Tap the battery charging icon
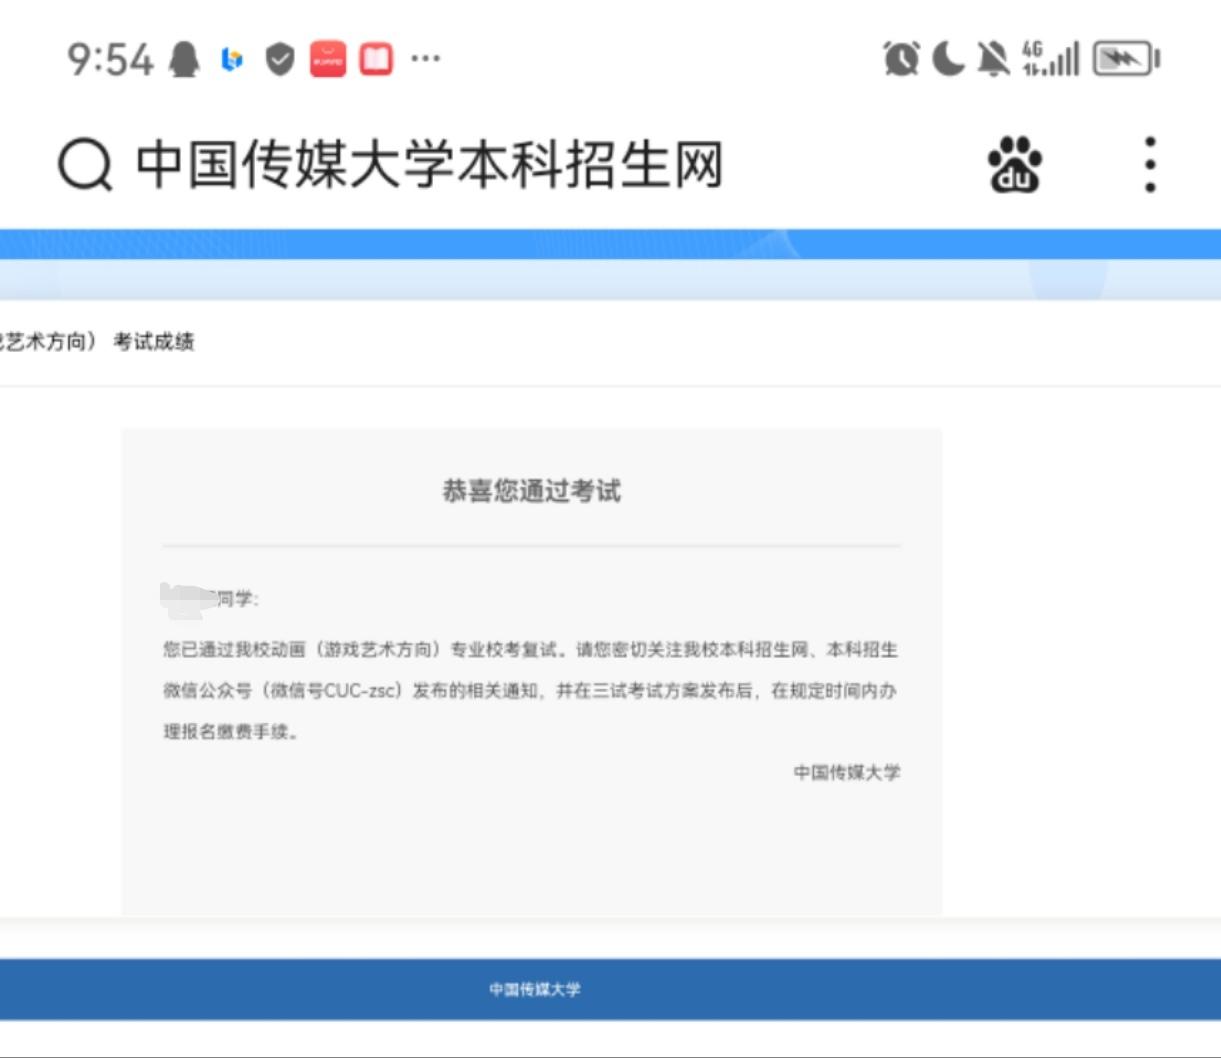1221x1058 pixels. tap(1127, 59)
